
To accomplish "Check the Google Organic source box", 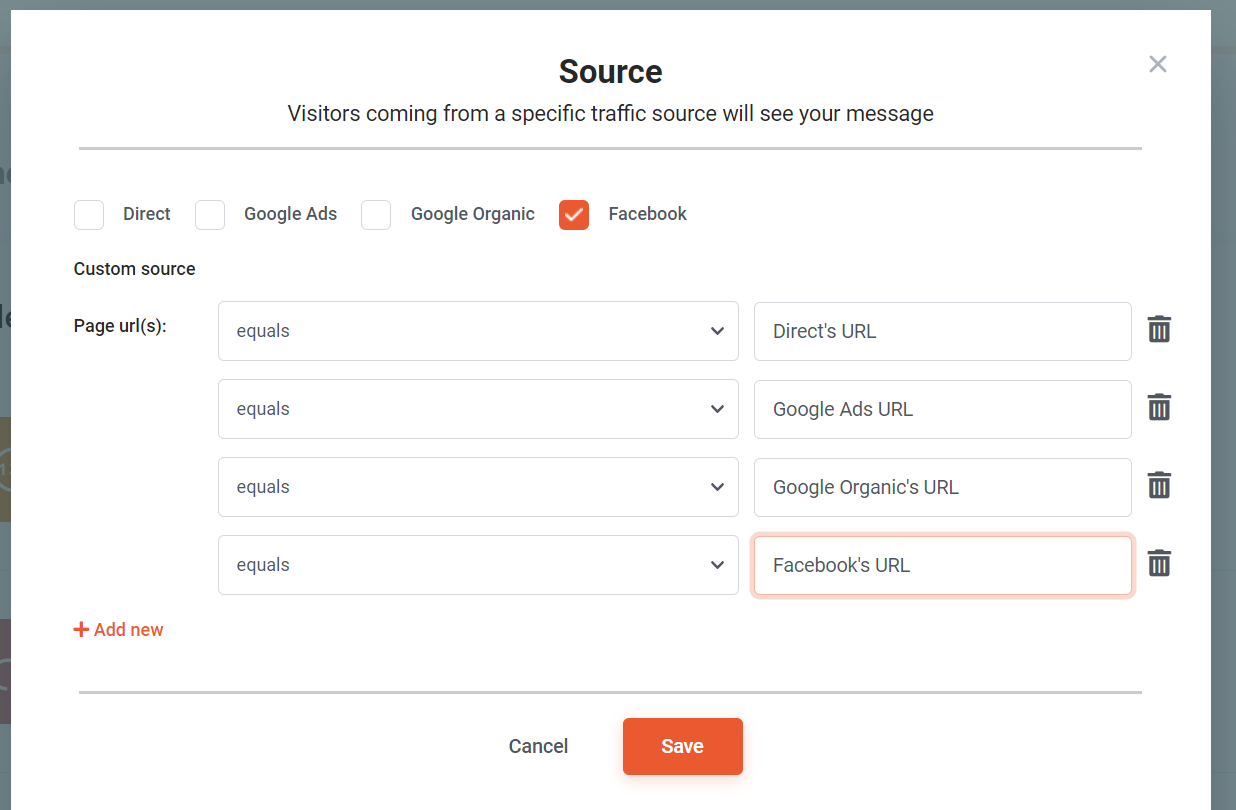I will 376,214.
